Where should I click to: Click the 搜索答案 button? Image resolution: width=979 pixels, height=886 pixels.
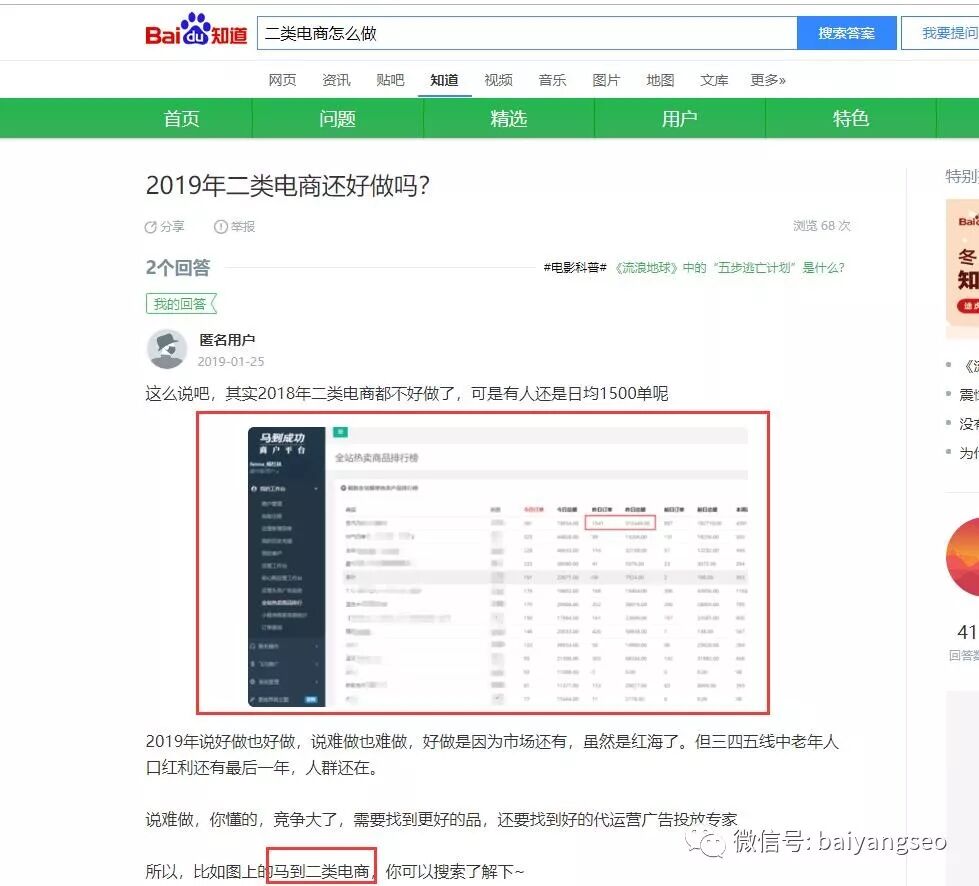click(846, 33)
